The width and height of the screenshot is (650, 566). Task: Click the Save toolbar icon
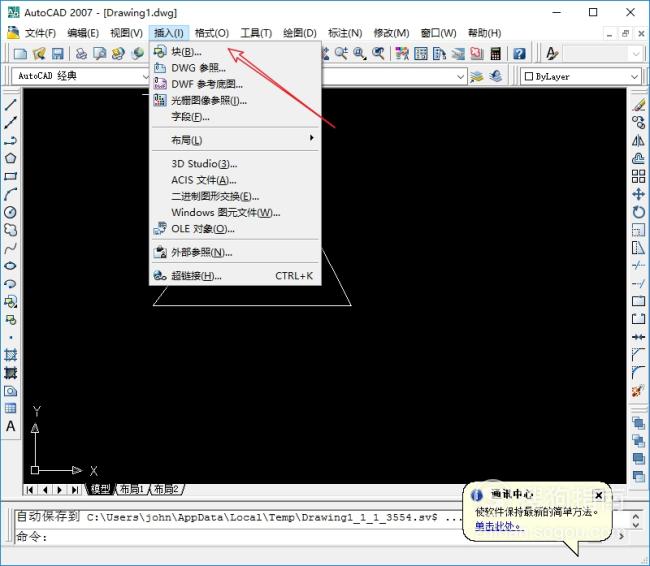(x=57, y=53)
